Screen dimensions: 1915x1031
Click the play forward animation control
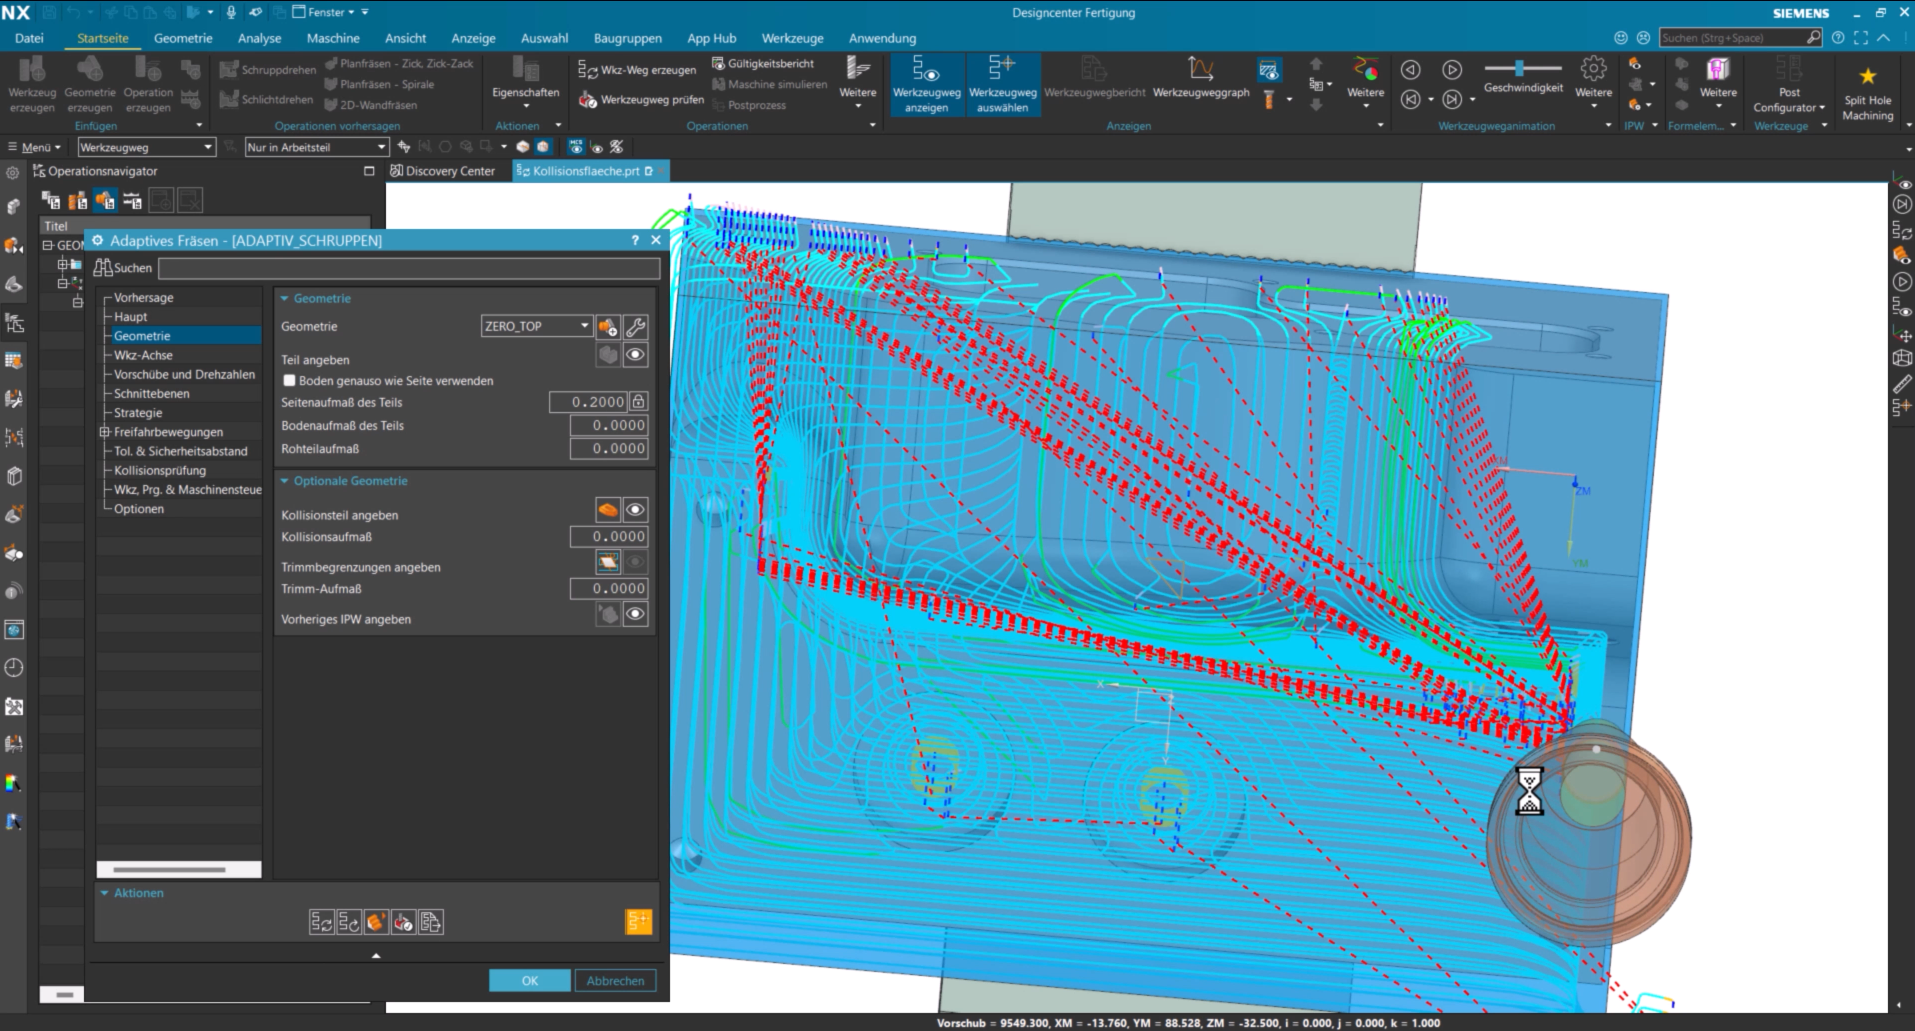tap(1452, 69)
